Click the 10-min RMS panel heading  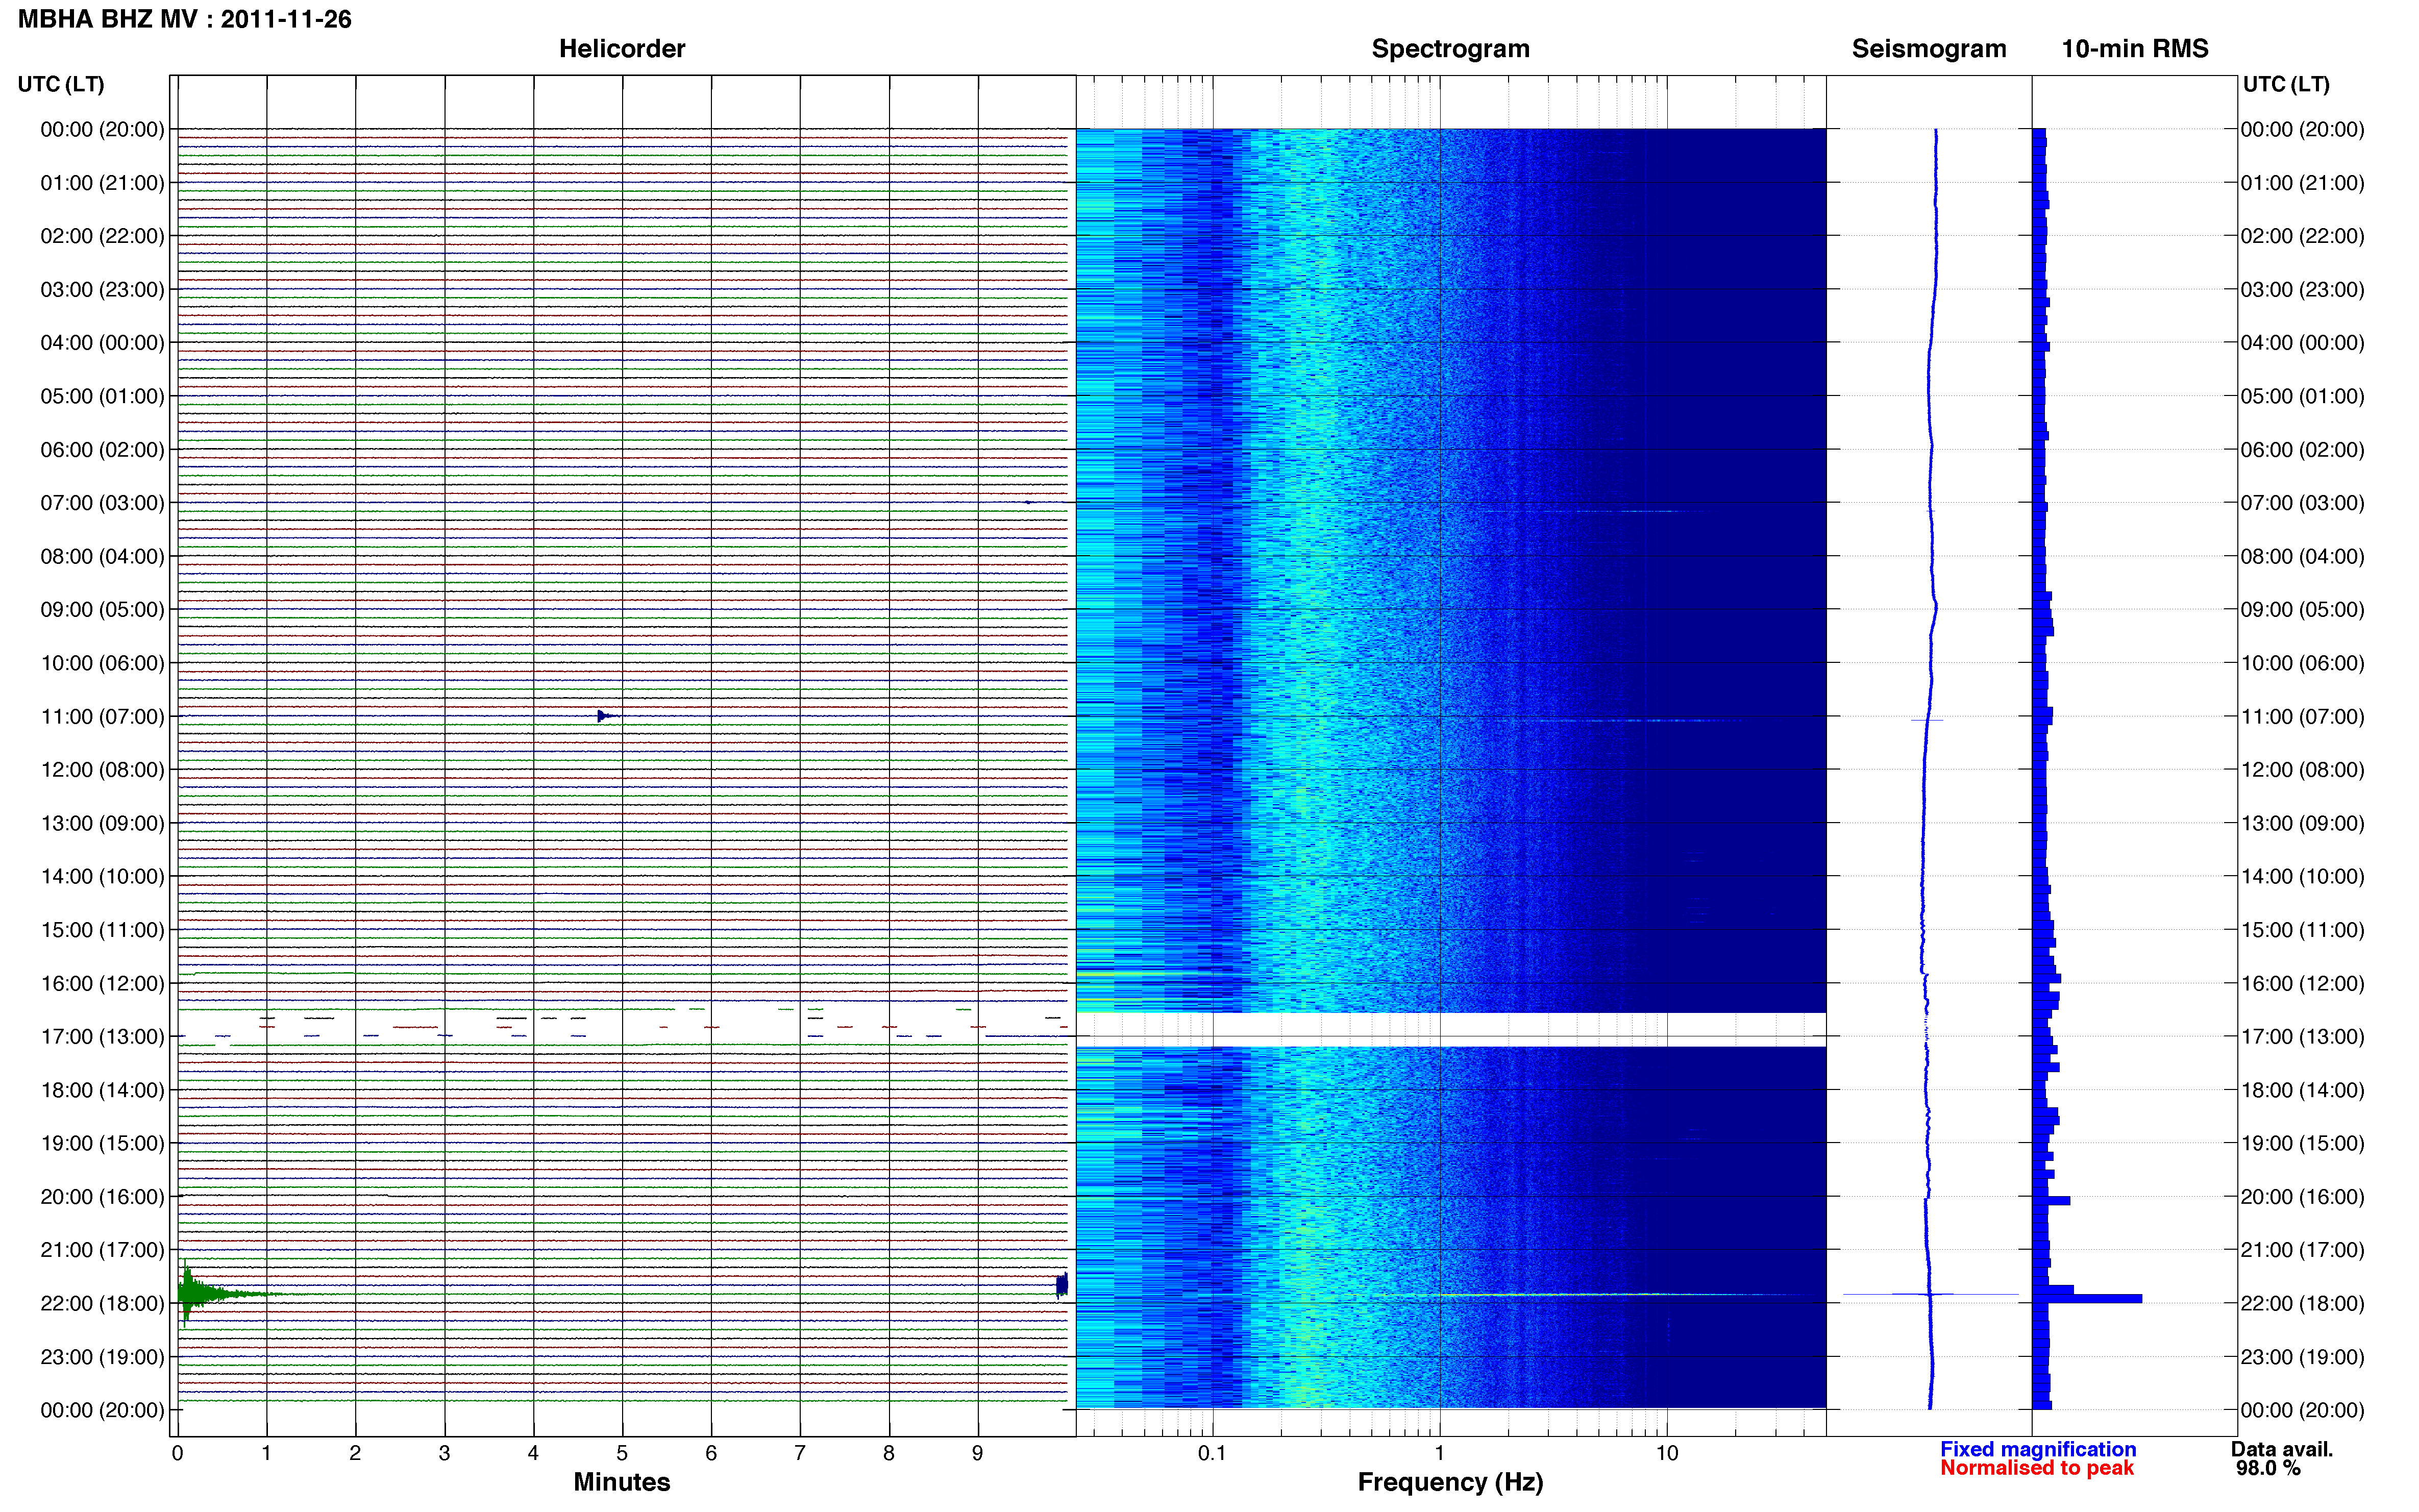click(x=2135, y=48)
